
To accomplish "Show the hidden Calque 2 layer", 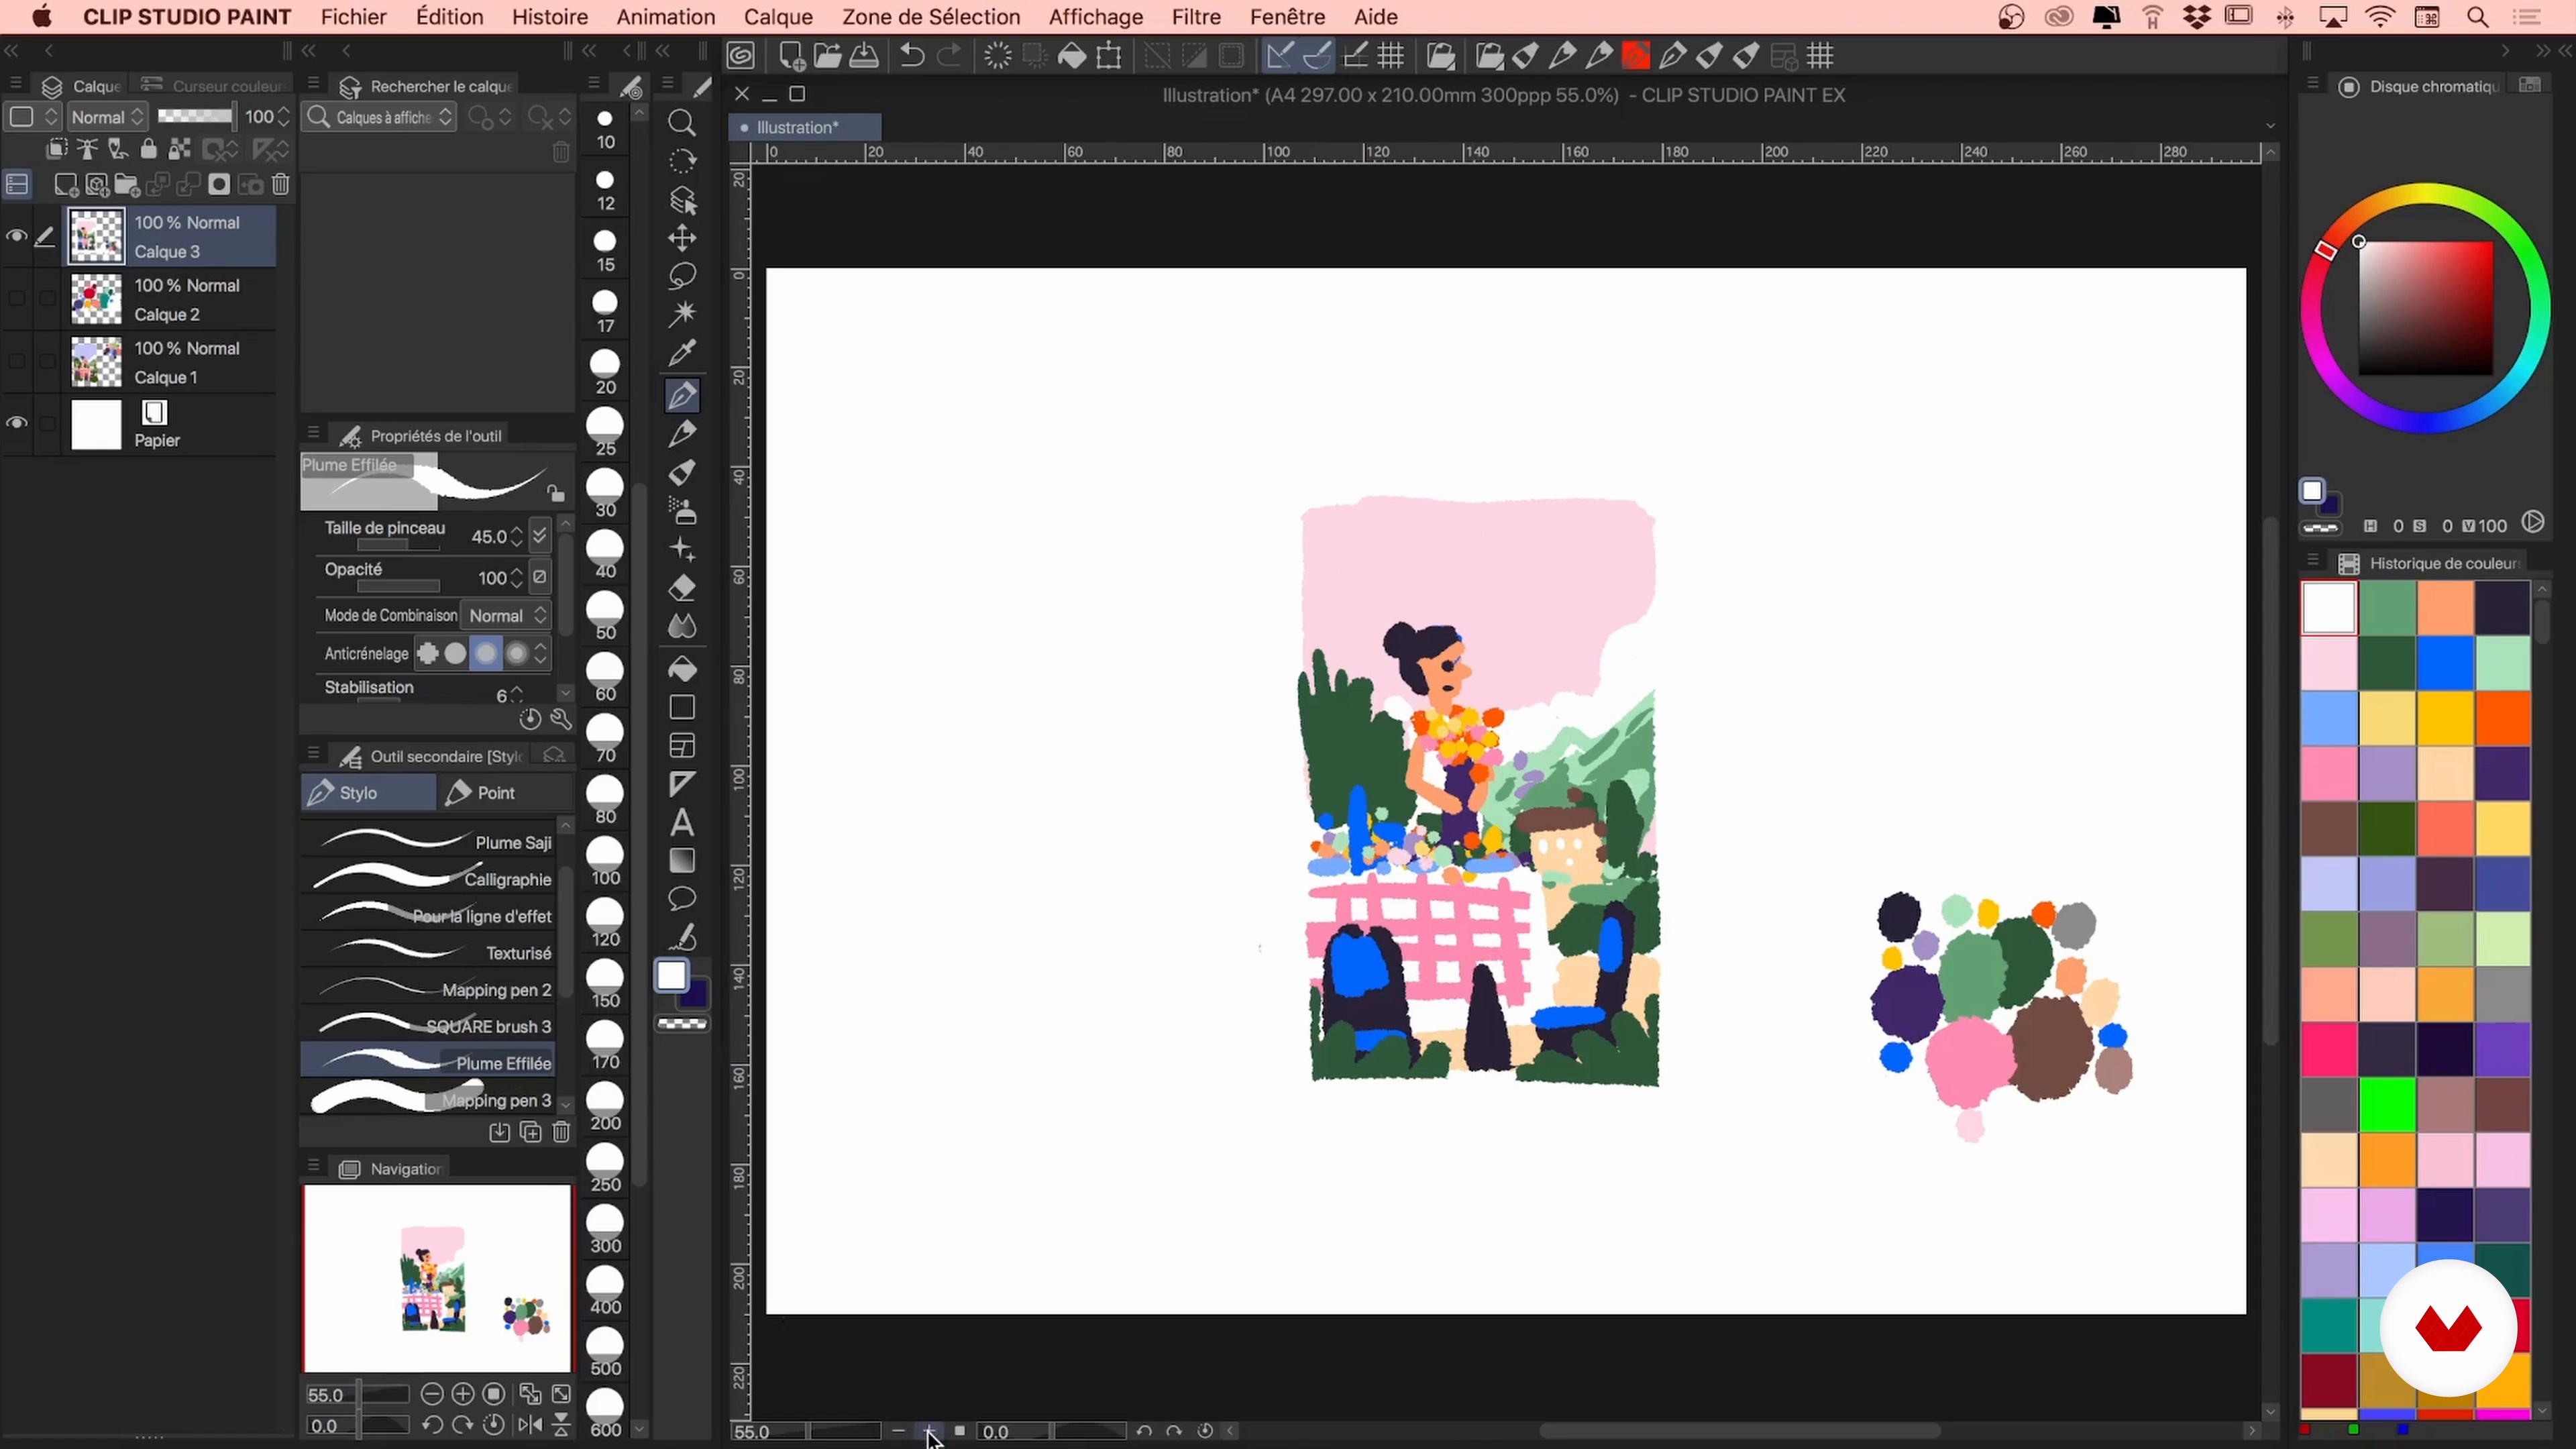I will pyautogui.click(x=16, y=299).
